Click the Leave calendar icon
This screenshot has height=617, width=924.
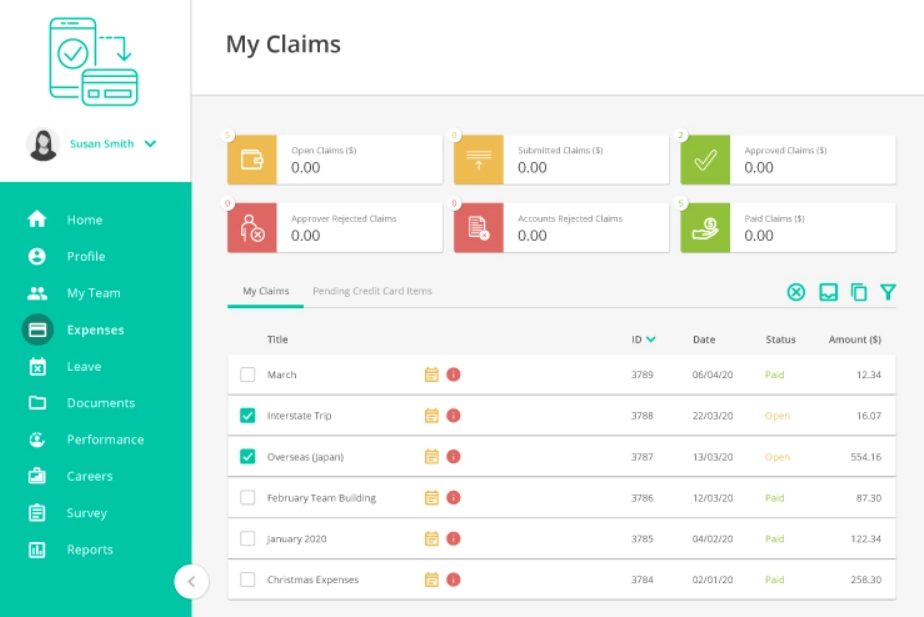point(37,367)
